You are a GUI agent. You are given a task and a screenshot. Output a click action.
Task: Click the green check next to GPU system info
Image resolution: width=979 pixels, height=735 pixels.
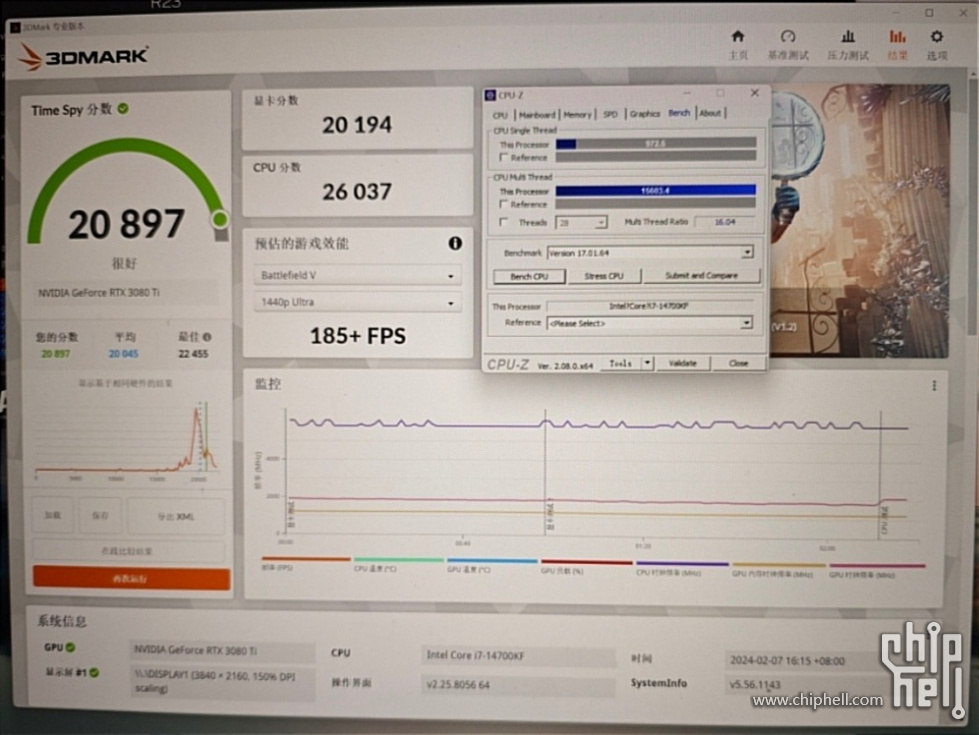[x=71, y=648]
